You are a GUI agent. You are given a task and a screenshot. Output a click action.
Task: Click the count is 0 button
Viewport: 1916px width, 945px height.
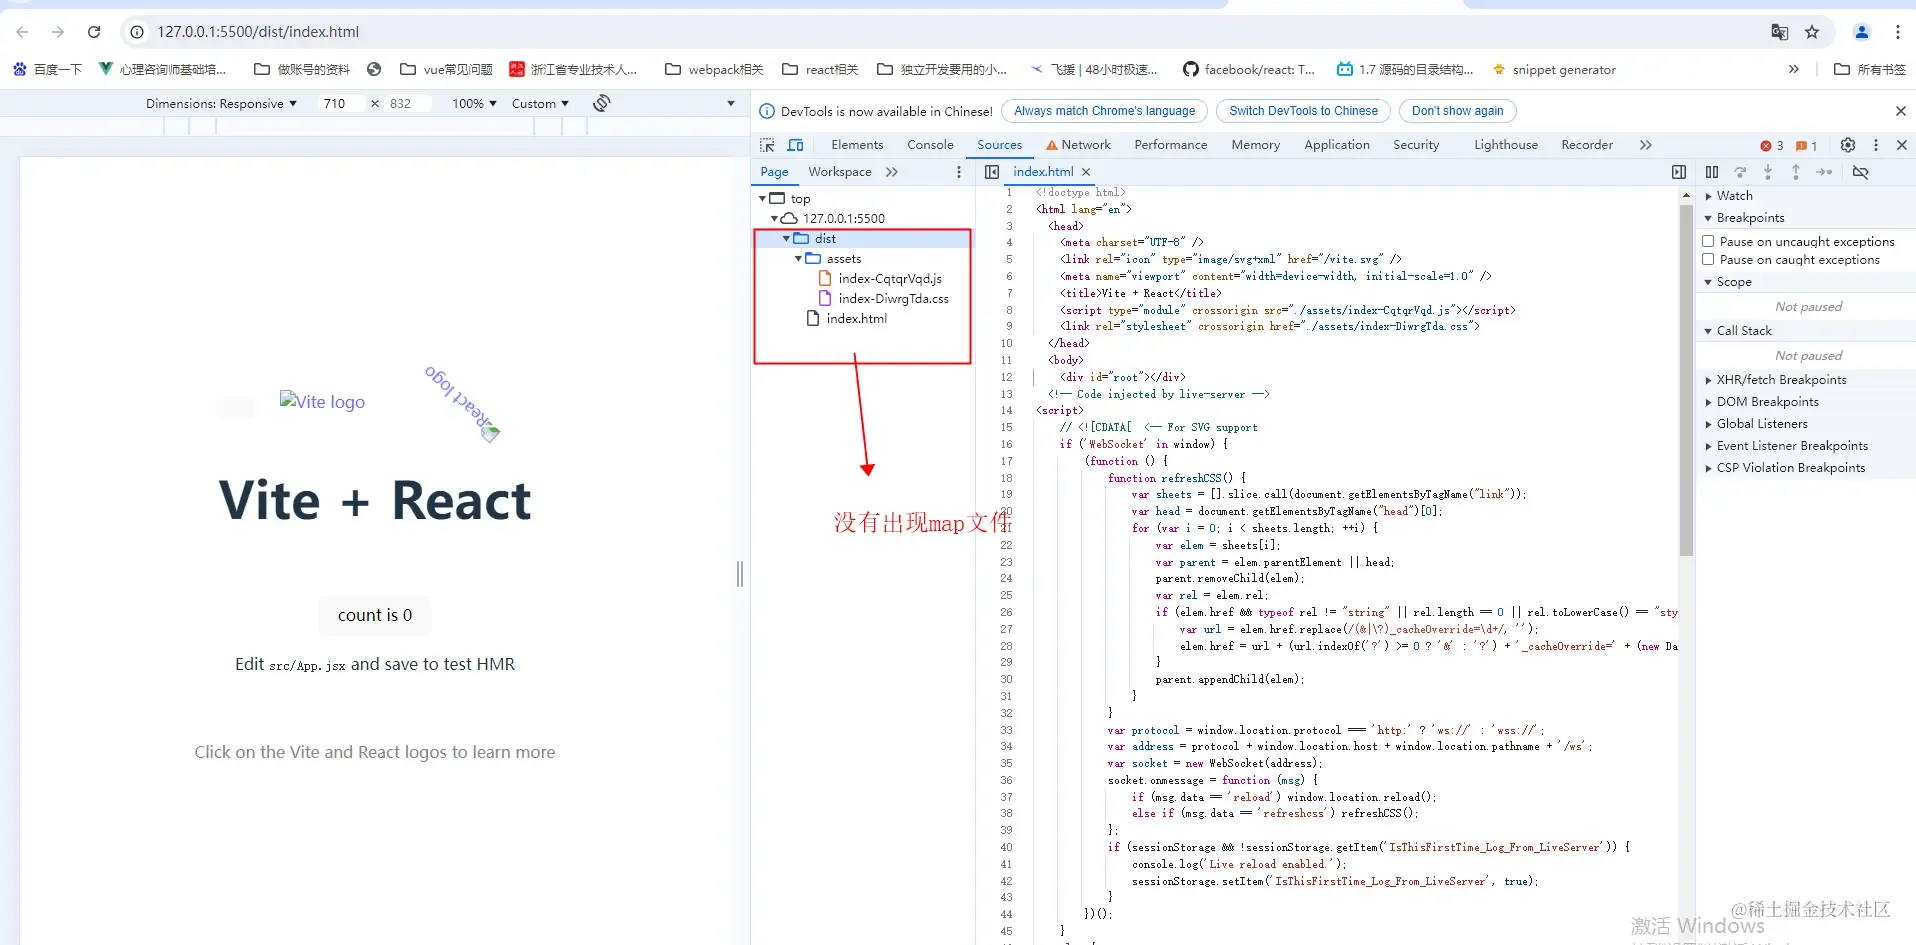[x=375, y=615]
